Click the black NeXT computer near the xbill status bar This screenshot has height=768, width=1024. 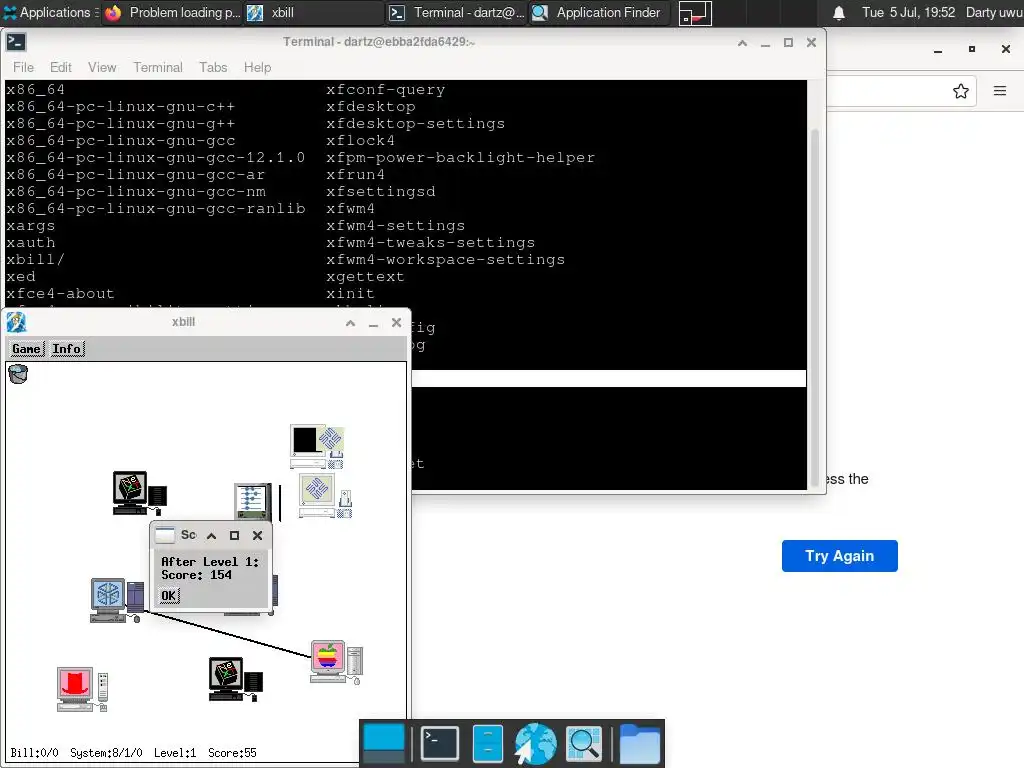click(236, 679)
